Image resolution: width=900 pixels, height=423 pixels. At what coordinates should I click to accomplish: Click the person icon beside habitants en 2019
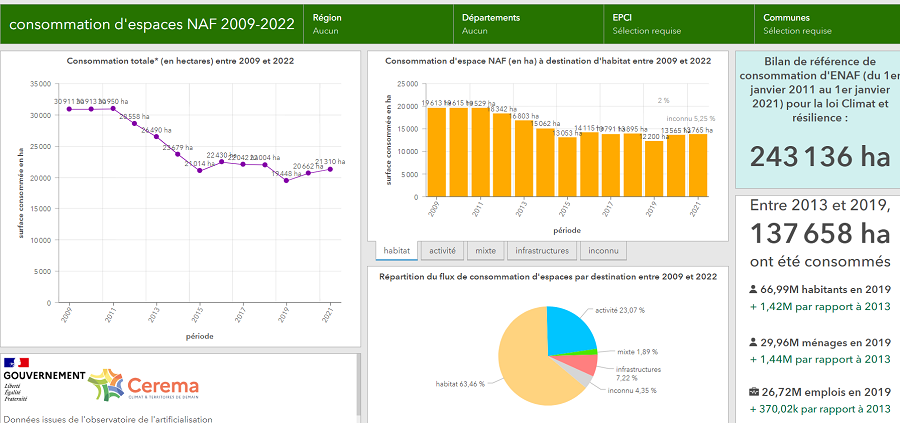[x=752, y=290]
